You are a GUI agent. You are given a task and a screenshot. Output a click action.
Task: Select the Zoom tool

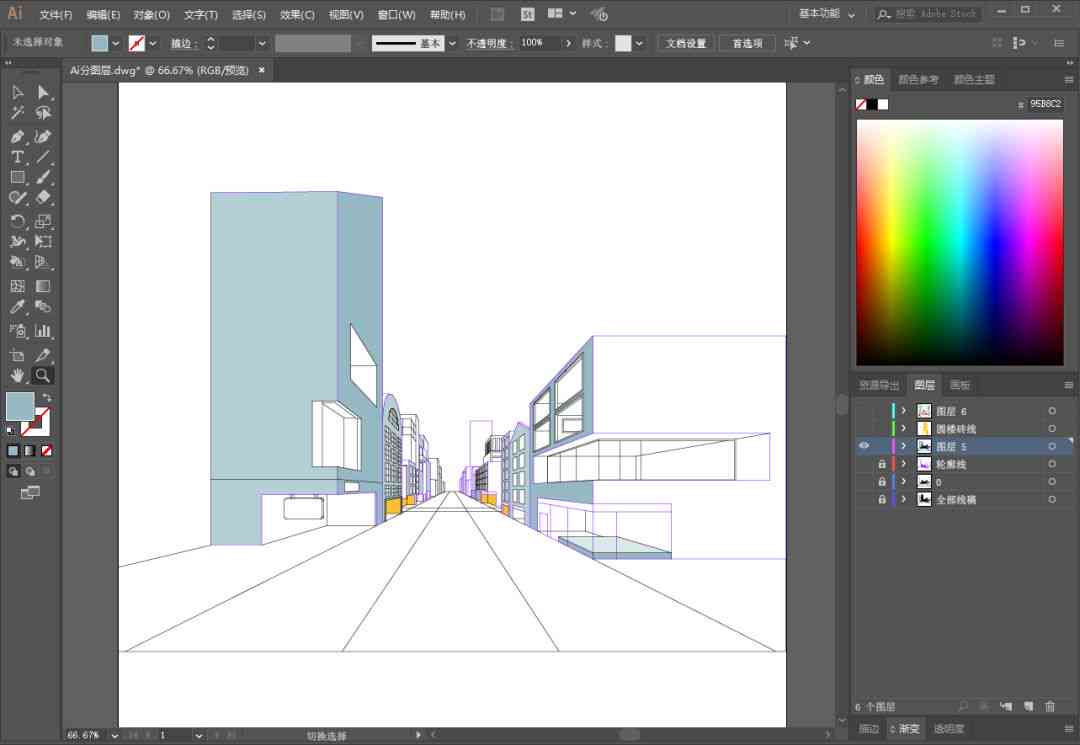[43, 375]
